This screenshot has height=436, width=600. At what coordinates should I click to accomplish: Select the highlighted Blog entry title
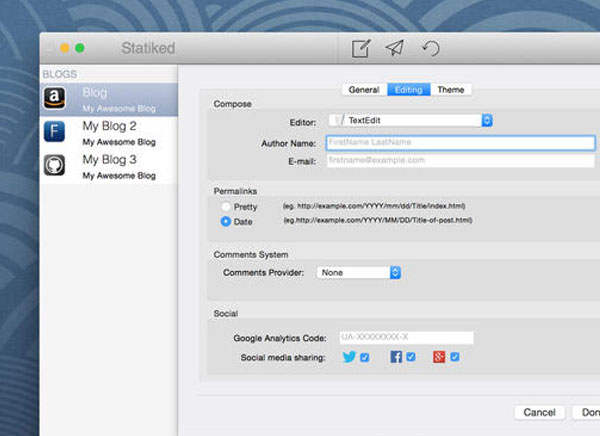click(95, 92)
